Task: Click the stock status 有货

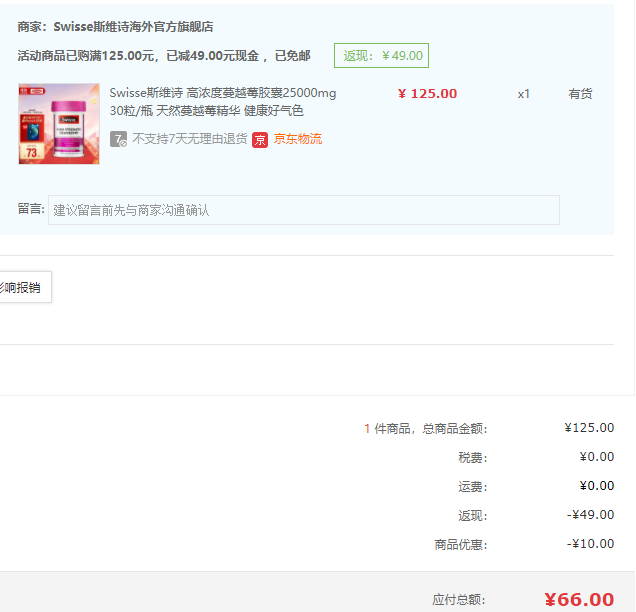Action: coord(580,94)
